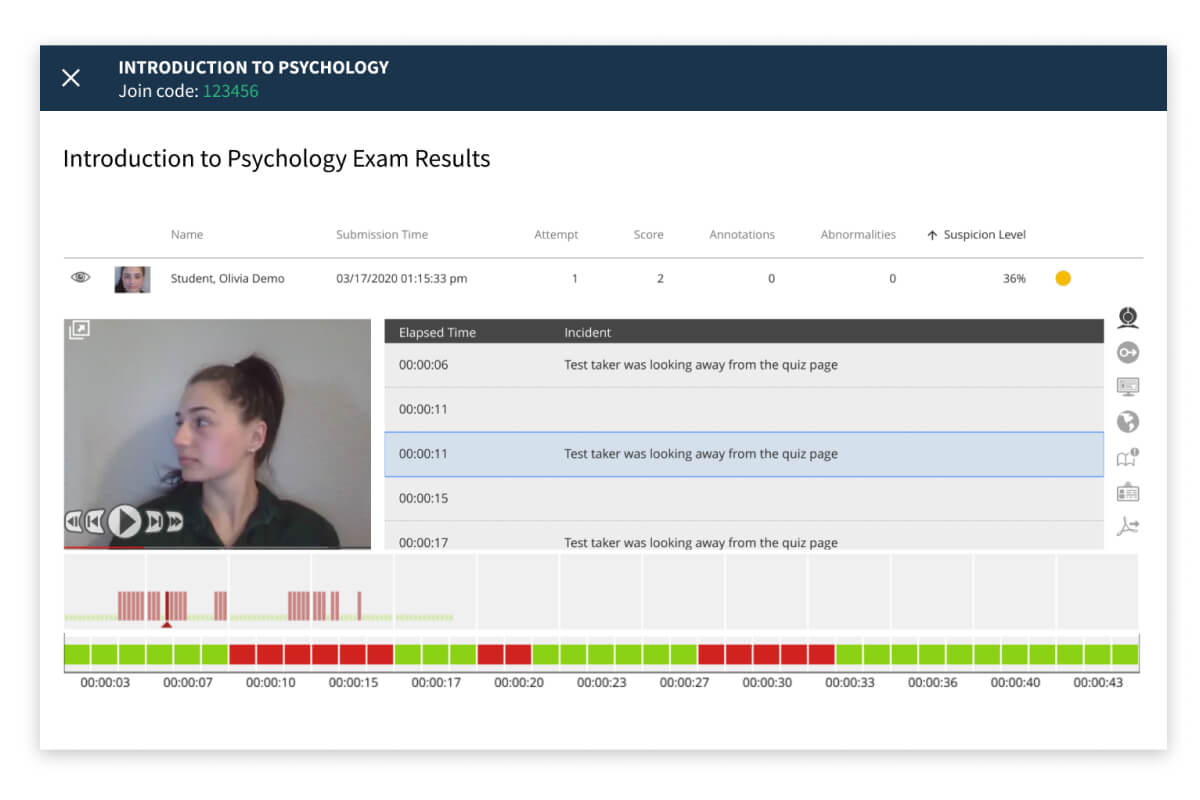Open the webcam recording view icon
Screen dimensions: 1200x800
pyautogui.click(x=1128, y=318)
